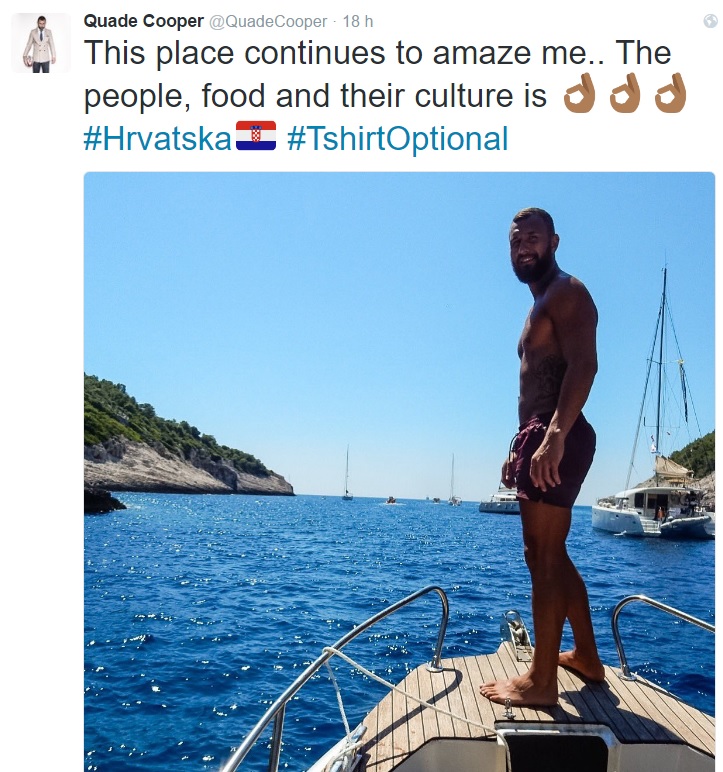Click the leftmost distant sailboat on horizon
This screenshot has width=723, height=772.
[347, 473]
